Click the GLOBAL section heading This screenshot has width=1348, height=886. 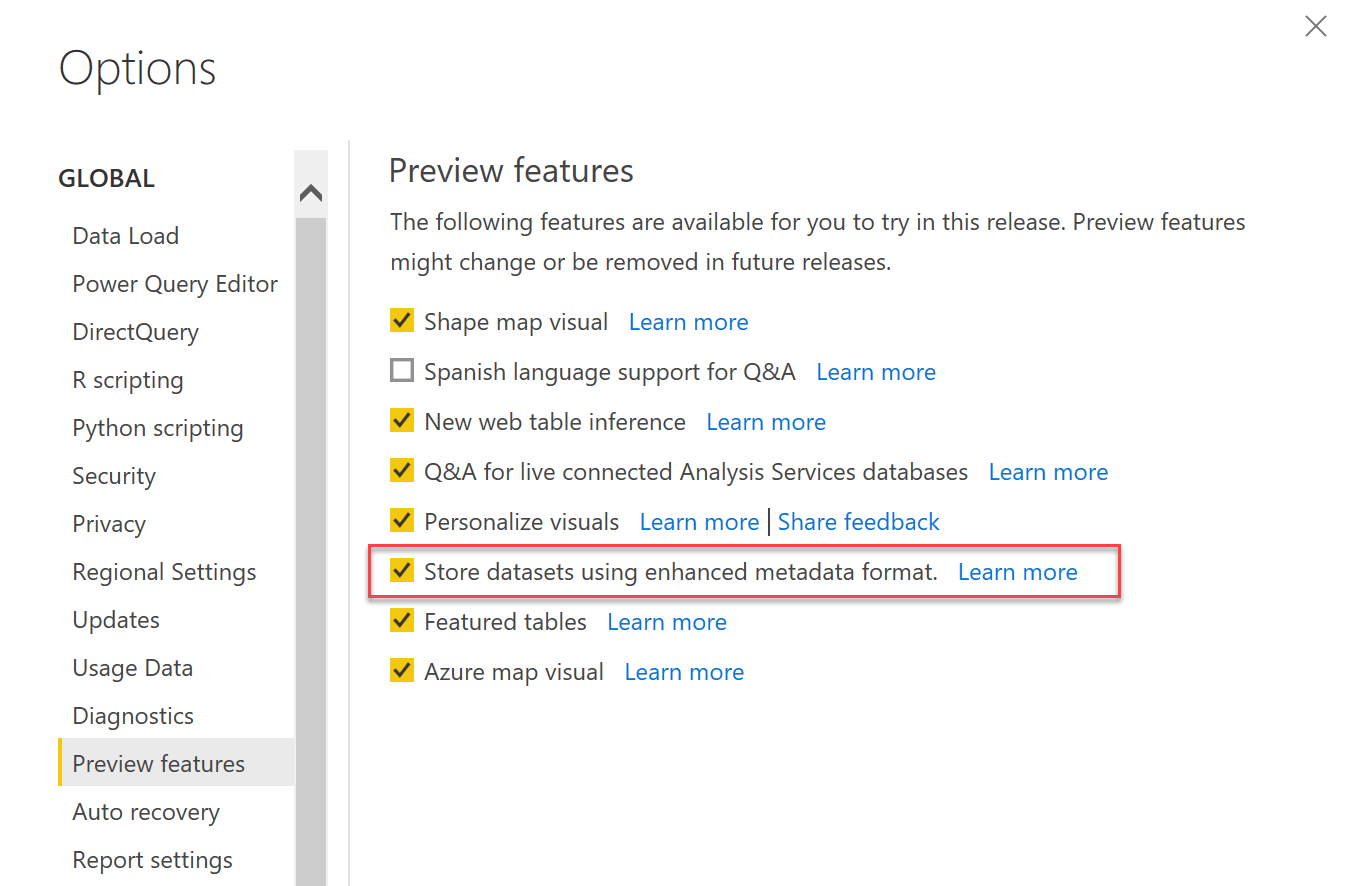click(107, 179)
